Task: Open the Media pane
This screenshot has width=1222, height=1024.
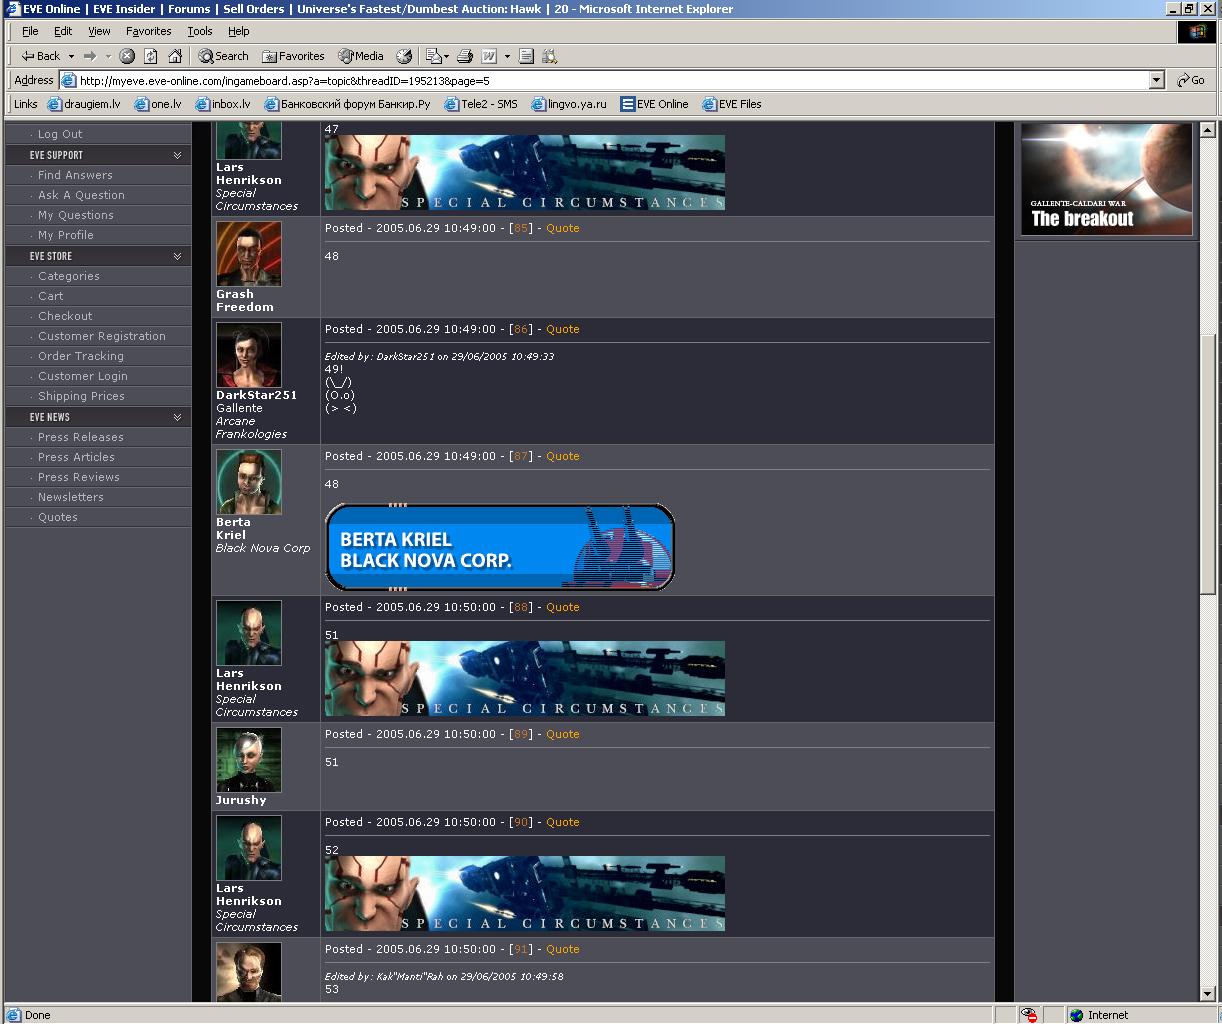Action: pyautogui.click(x=361, y=56)
